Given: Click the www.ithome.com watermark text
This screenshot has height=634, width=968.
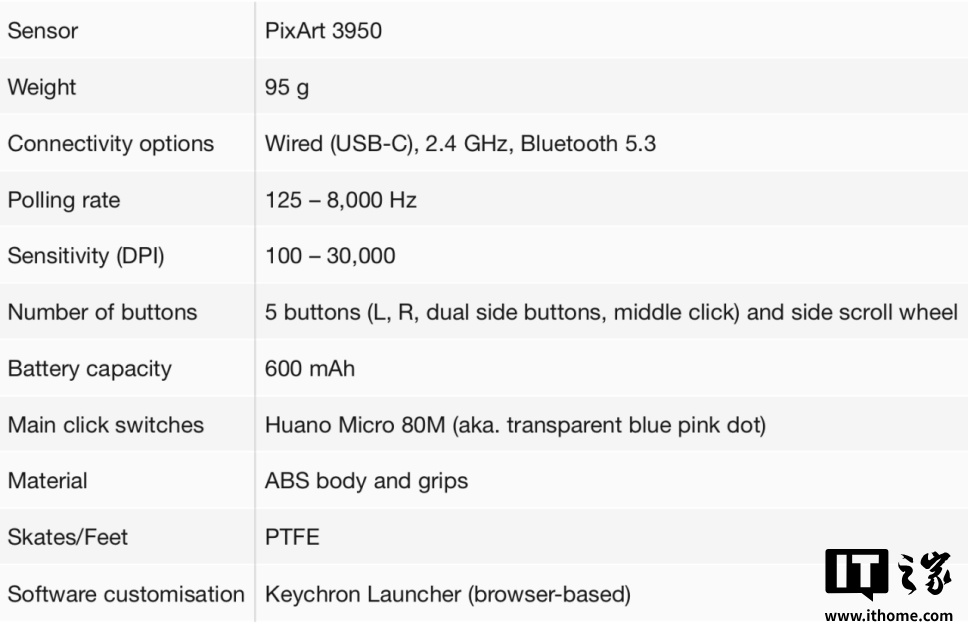Looking at the screenshot, I should pyautogui.click(x=888, y=617).
